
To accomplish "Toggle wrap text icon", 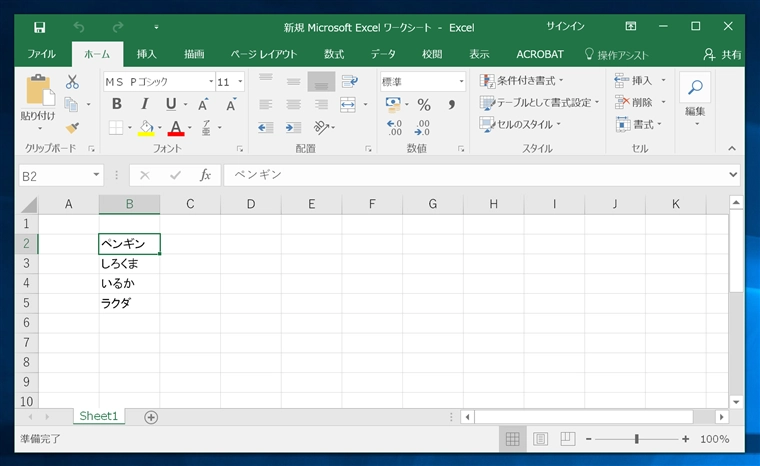I will 349,81.
